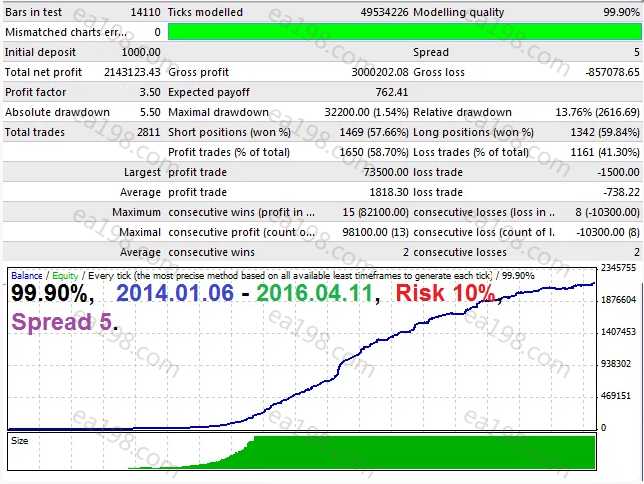This screenshot has width=644, height=484.
Task: Click y-axis label 469151
Action: pyautogui.click(x=616, y=396)
